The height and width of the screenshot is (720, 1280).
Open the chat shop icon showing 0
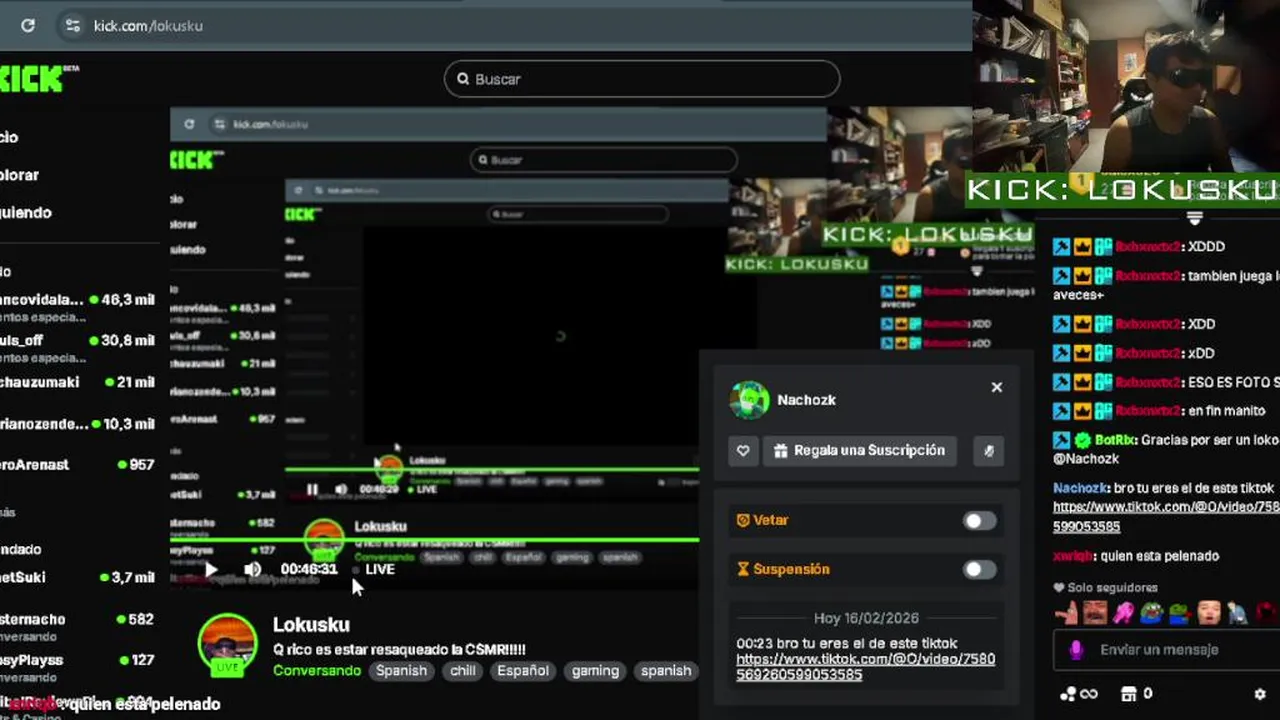(1137, 694)
